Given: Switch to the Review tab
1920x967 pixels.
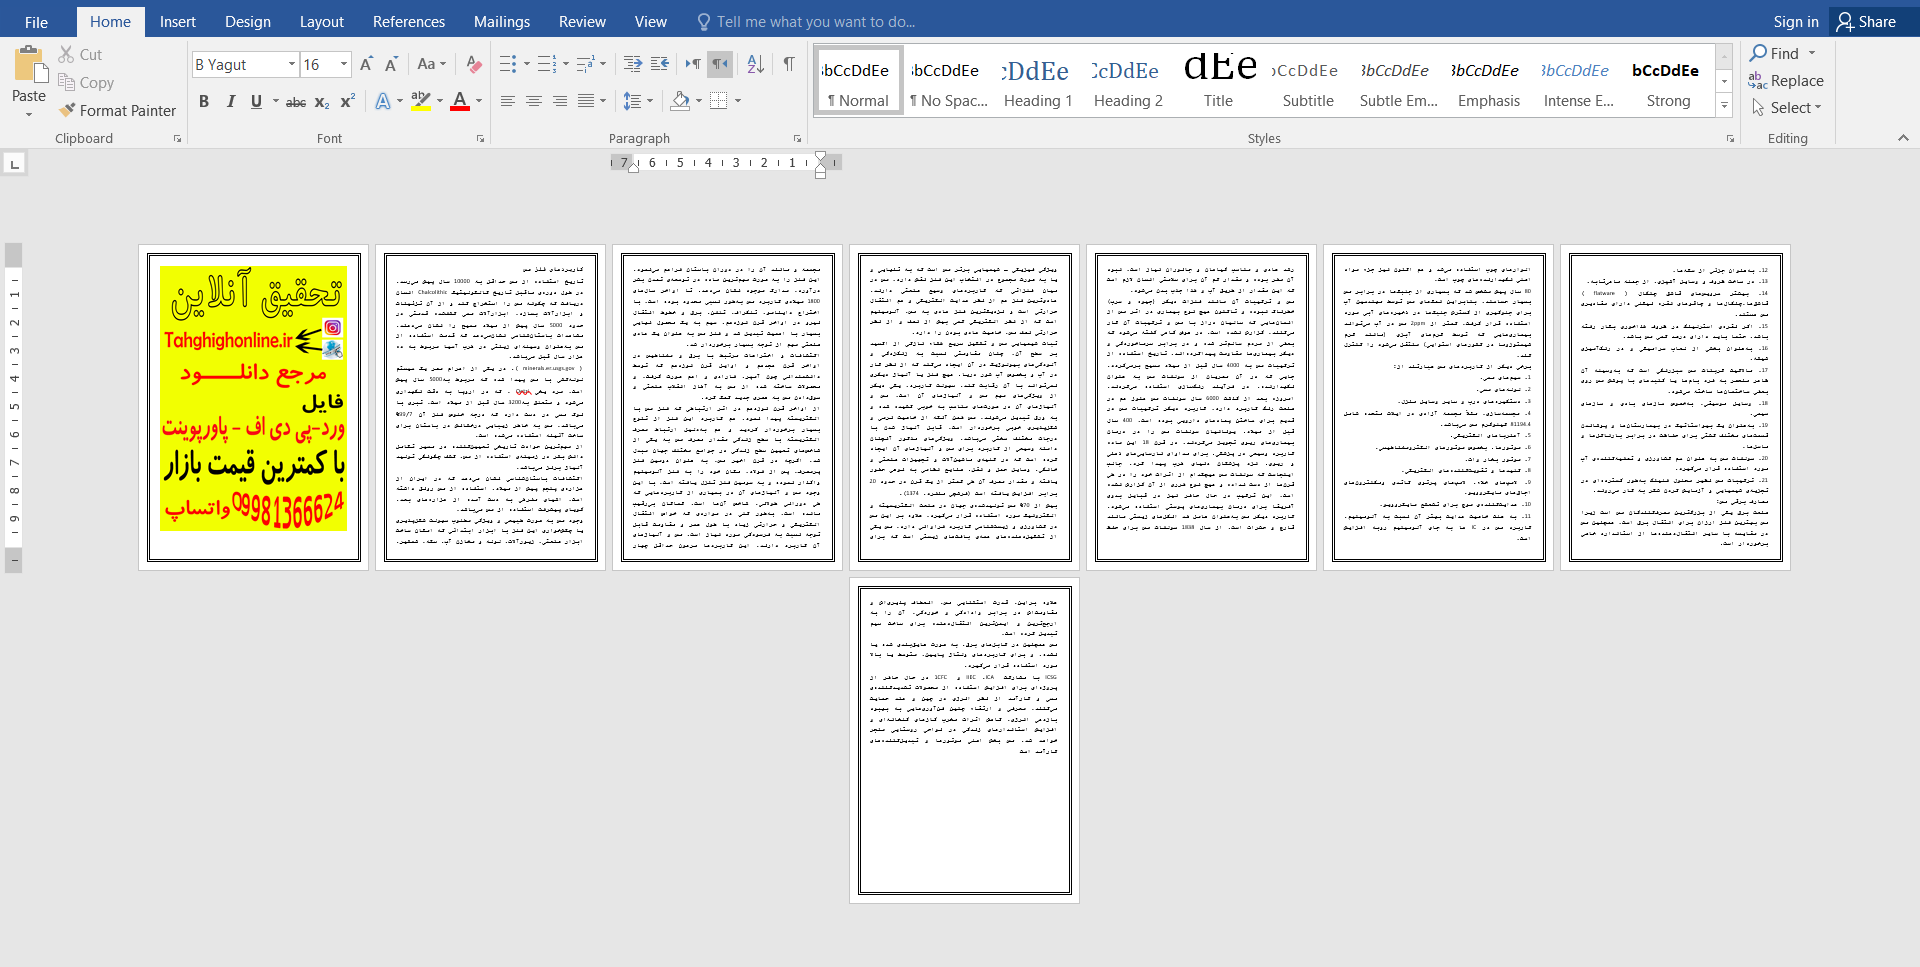Looking at the screenshot, I should 582,22.
